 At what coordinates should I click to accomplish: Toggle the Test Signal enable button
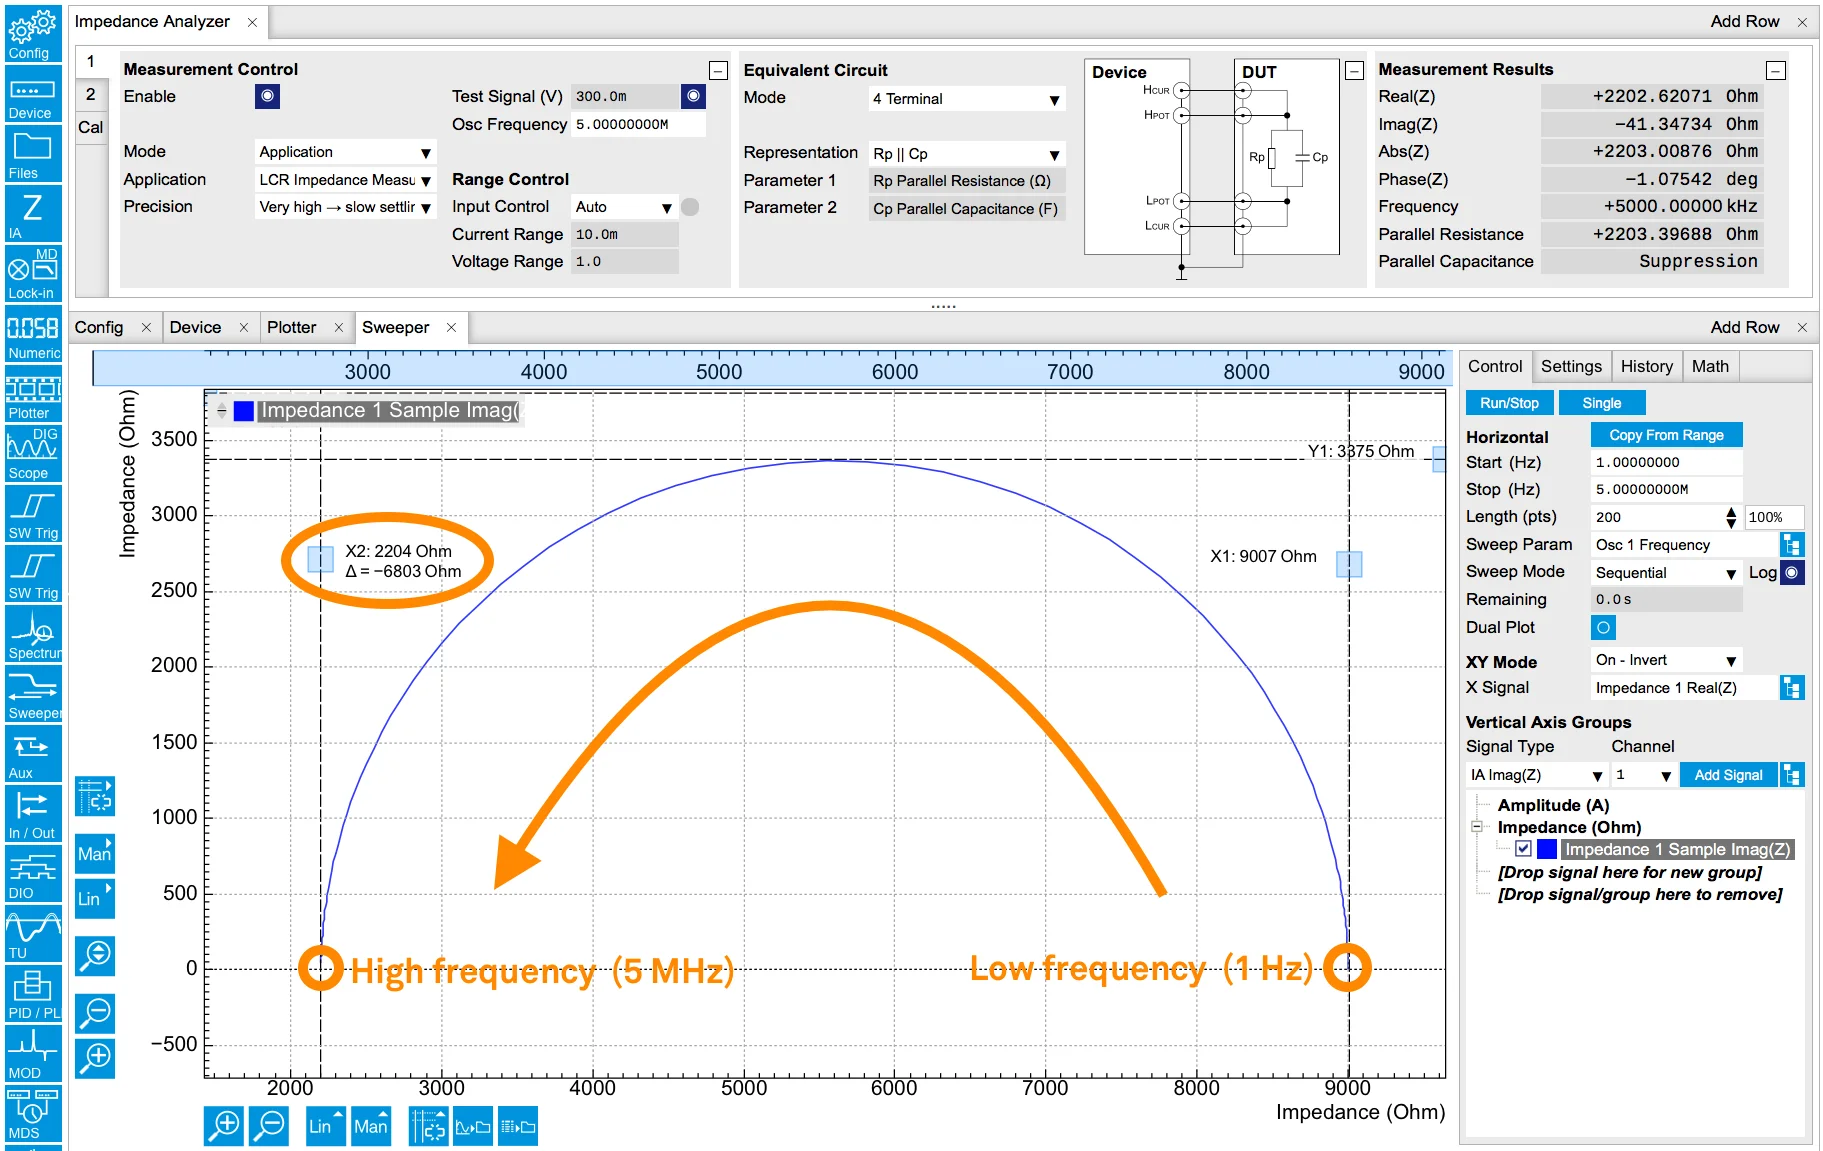click(693, 96)
